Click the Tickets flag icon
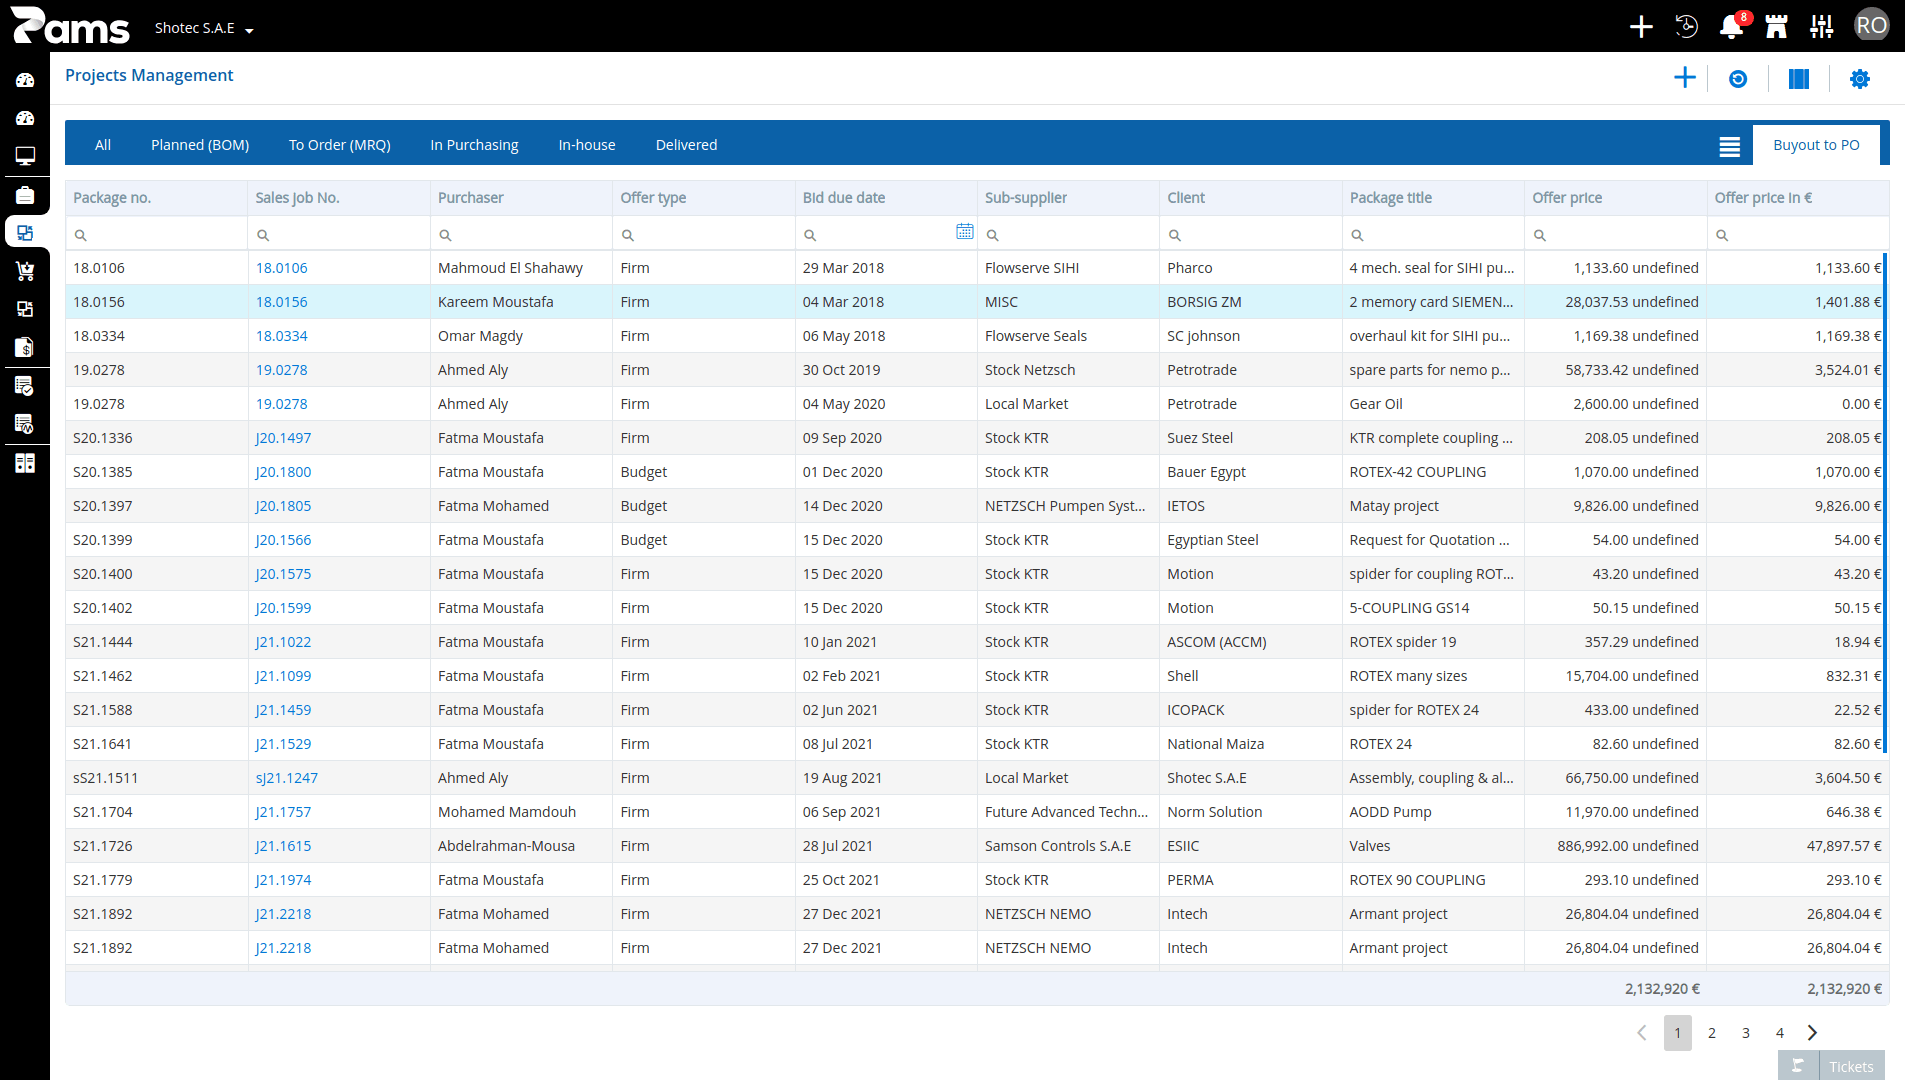Screen dimensions: 1905x1080 point(1798,1065)
